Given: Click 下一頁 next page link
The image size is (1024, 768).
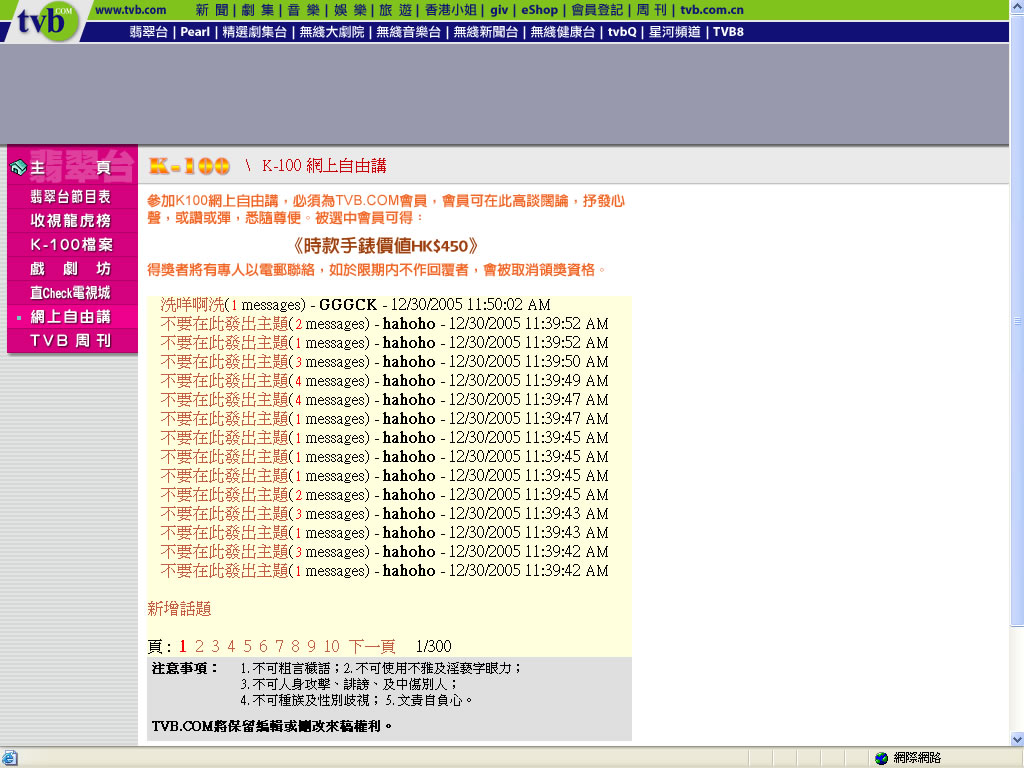Looking at the screenshot, I should pos(372,647).
